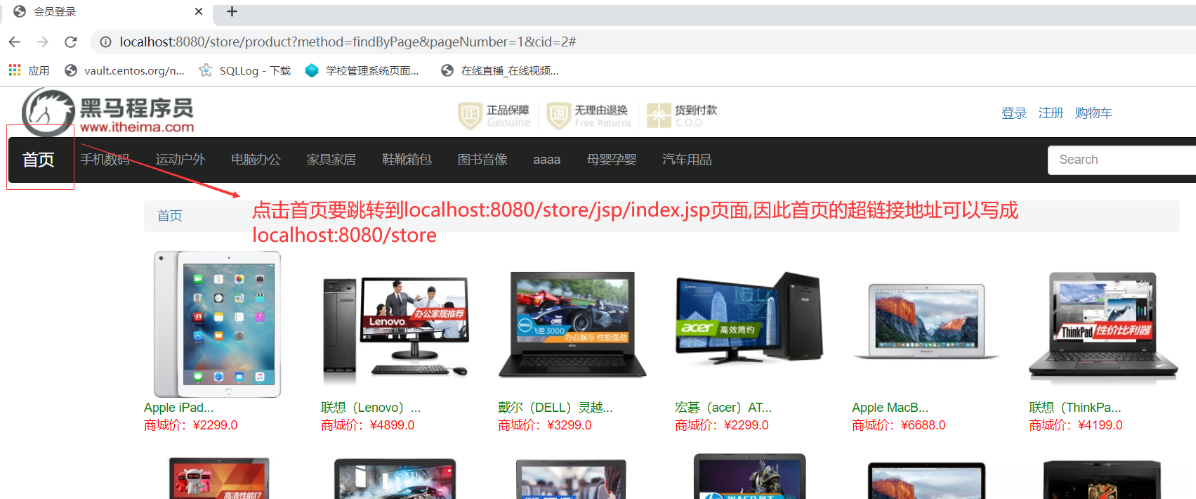Screen dimensions: 1196x499
Task: Close the 会员登录 browser tab
Action: pyautogui.click(x=199, y=12)
